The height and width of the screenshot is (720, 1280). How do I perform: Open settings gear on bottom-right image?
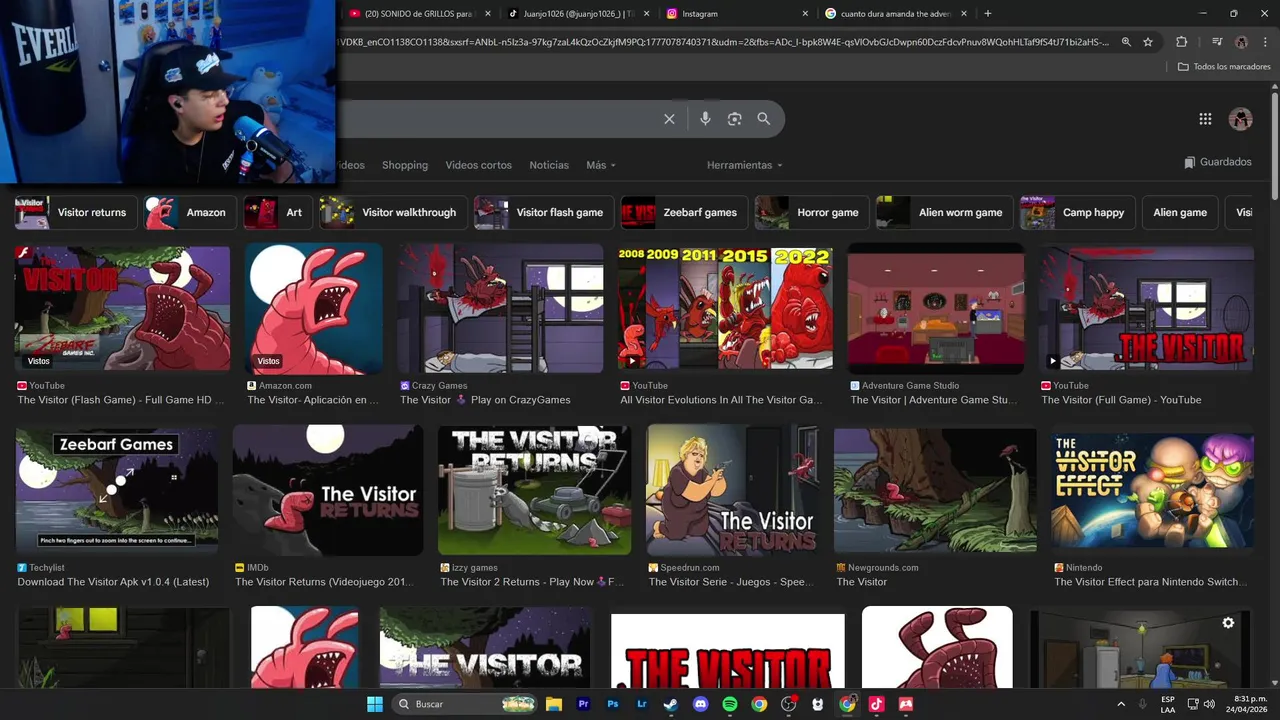1228,623
